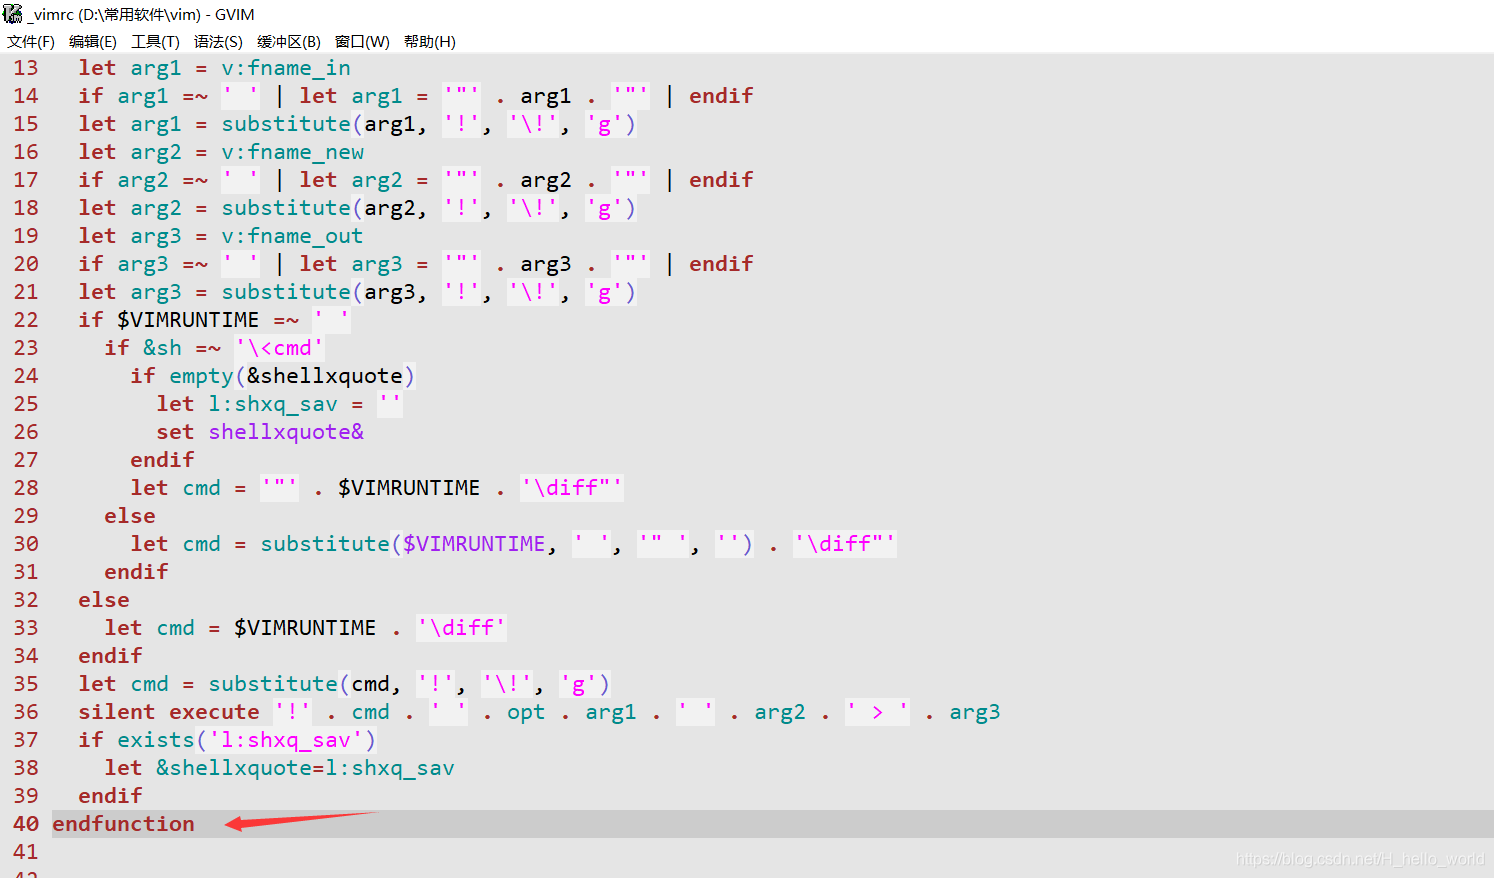Click '$VIMRUNTIME' on line 22
Image resolution: width=1494 pixels, height=878 pixels.
click(x=188, y=320)
